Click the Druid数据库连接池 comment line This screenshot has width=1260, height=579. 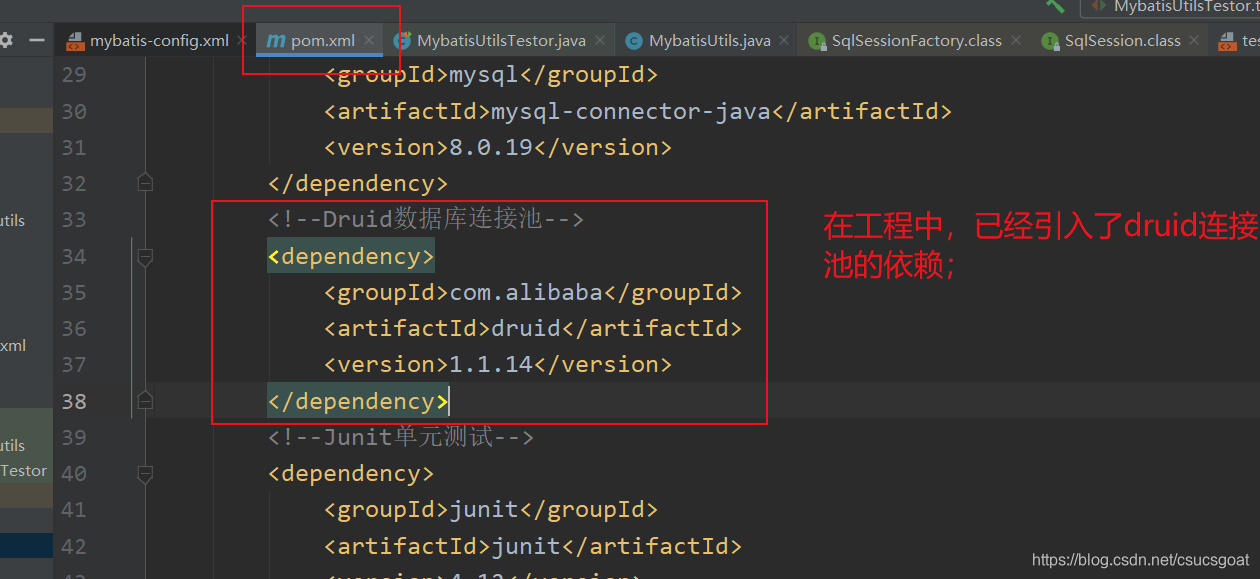pyautogui.click(x=425, y=219)
